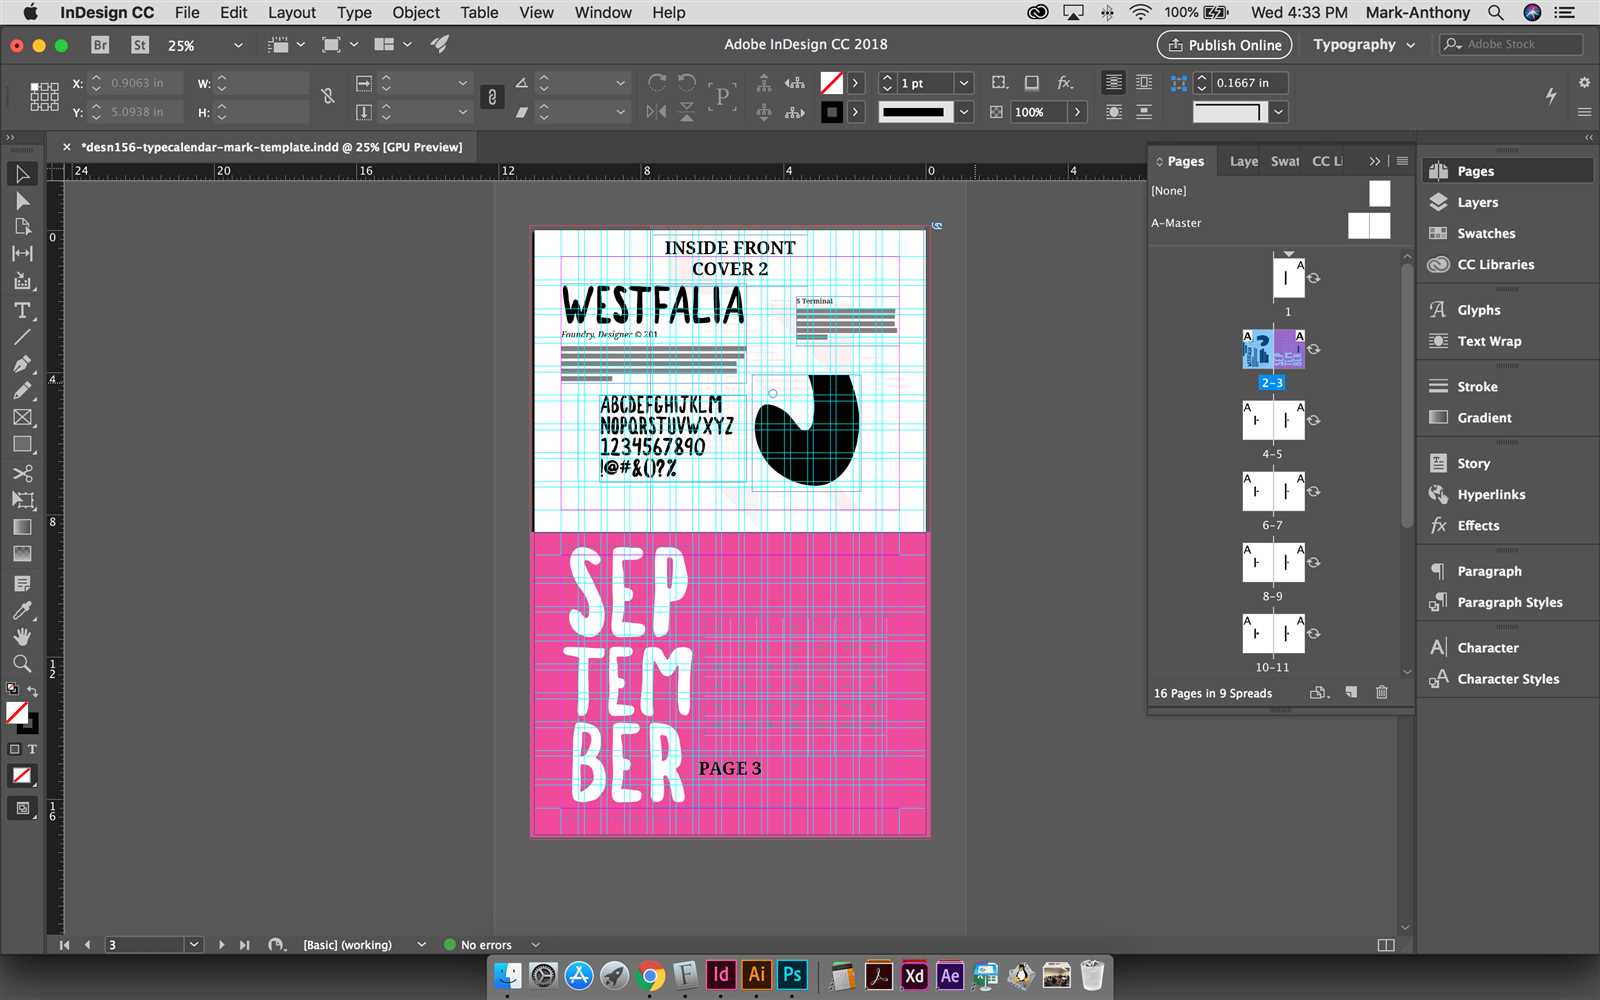Open the Table menu
The width and height of the screenshot is (1600, 1000).
coord(479,13)
